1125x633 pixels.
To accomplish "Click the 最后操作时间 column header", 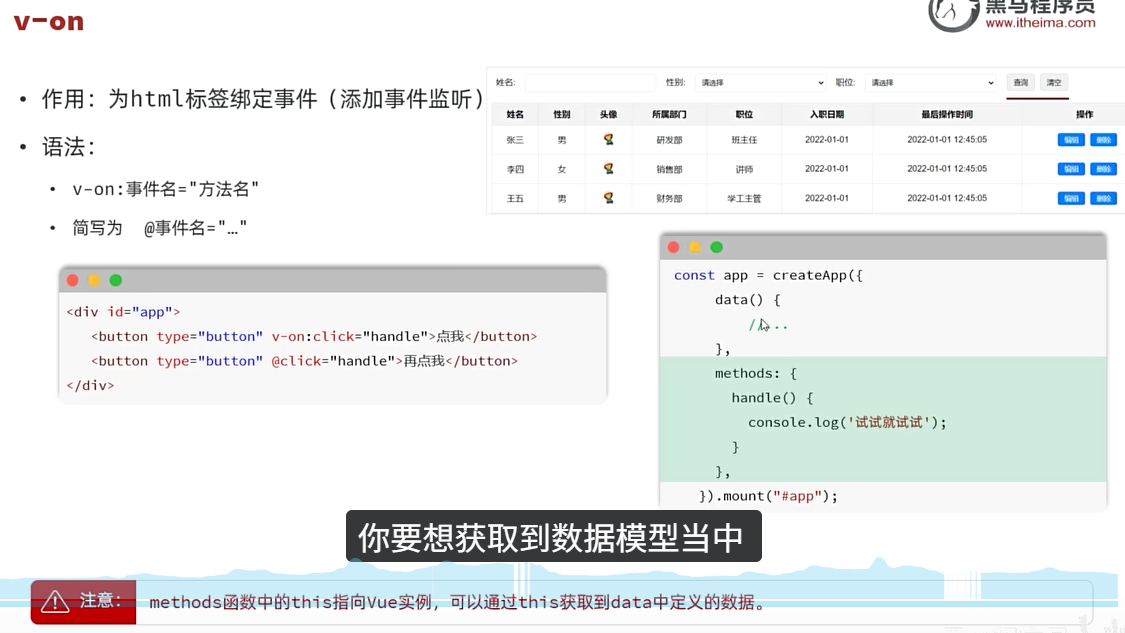I will (947, 114).
